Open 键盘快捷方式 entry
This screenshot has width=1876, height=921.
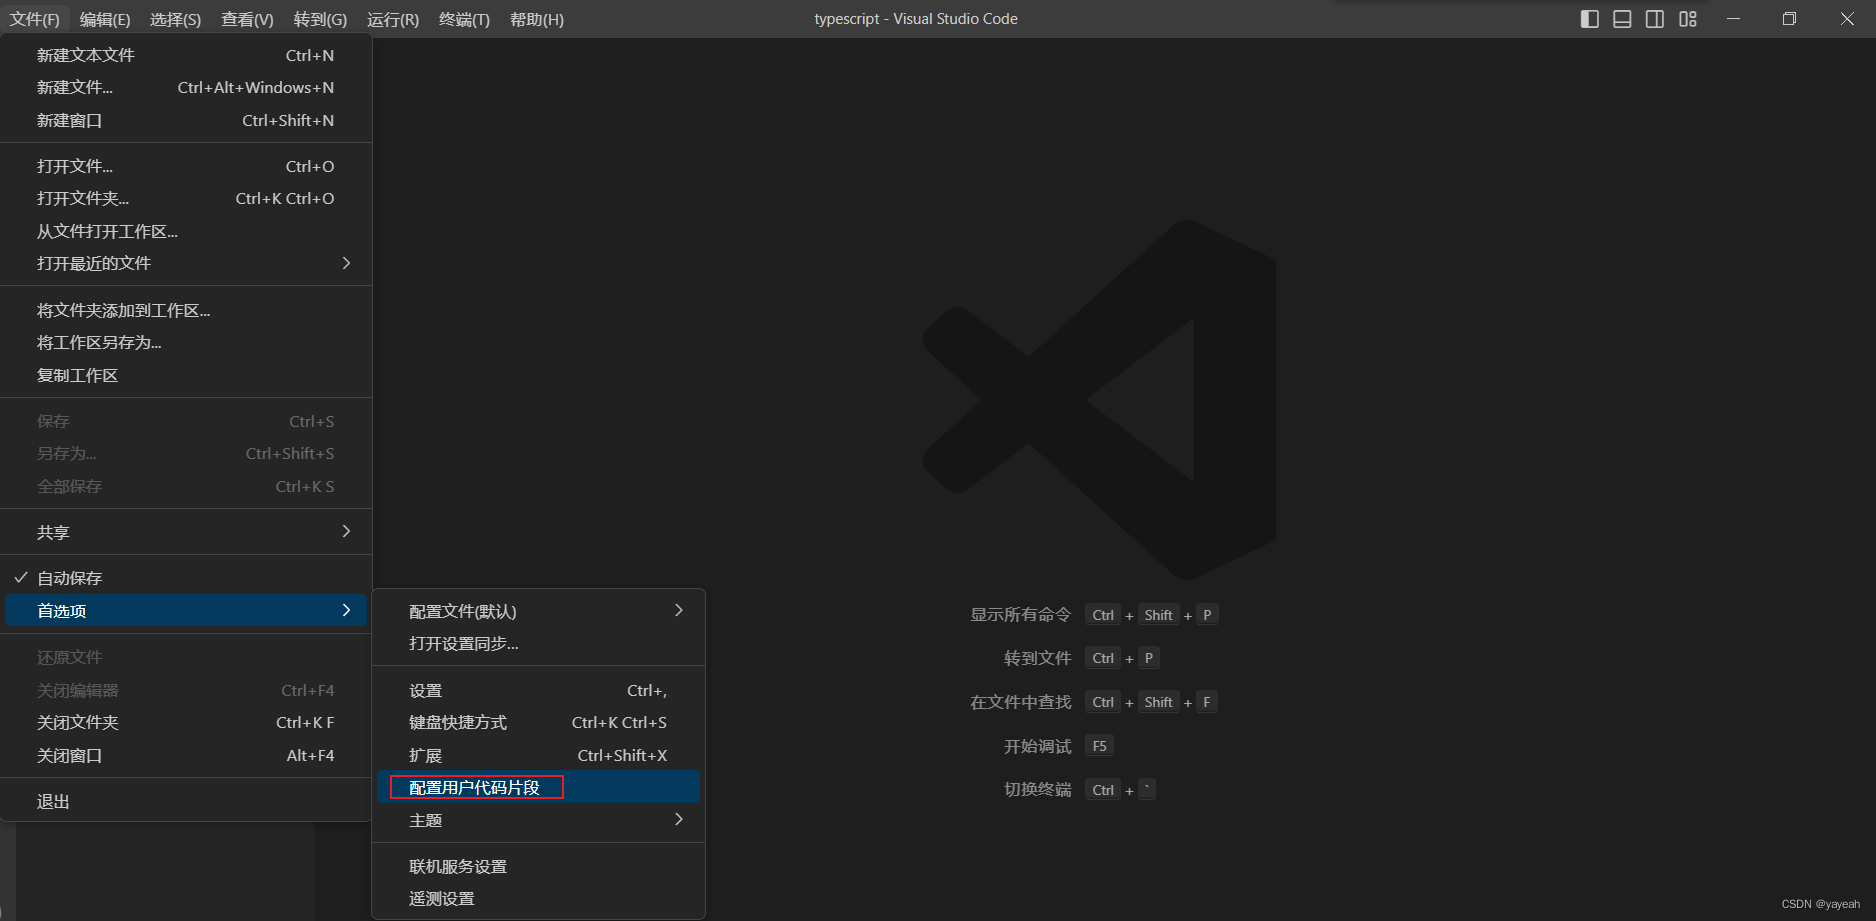click(x=538, y=722)
